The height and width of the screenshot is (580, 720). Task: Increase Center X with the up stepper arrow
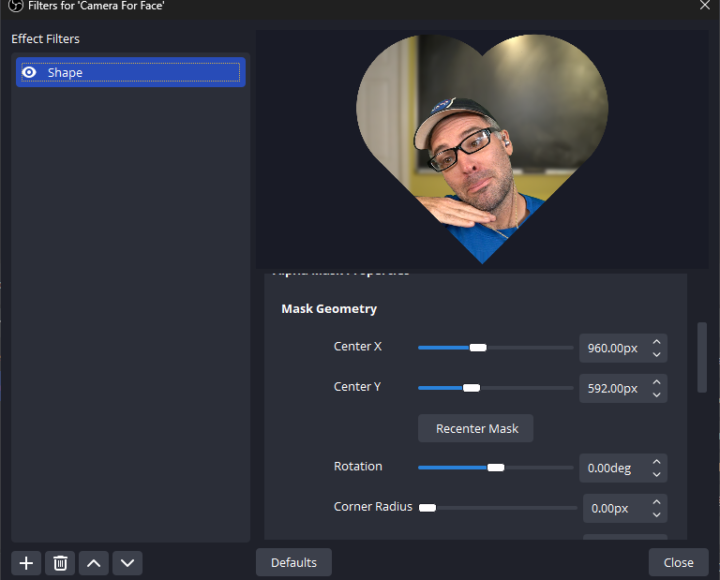click(656, 342)
